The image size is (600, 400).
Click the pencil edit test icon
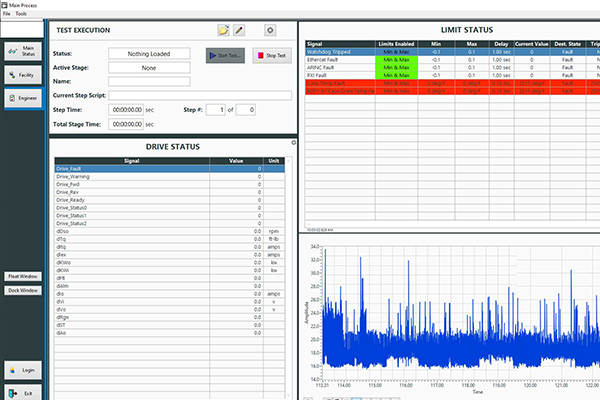coord(239,30)
